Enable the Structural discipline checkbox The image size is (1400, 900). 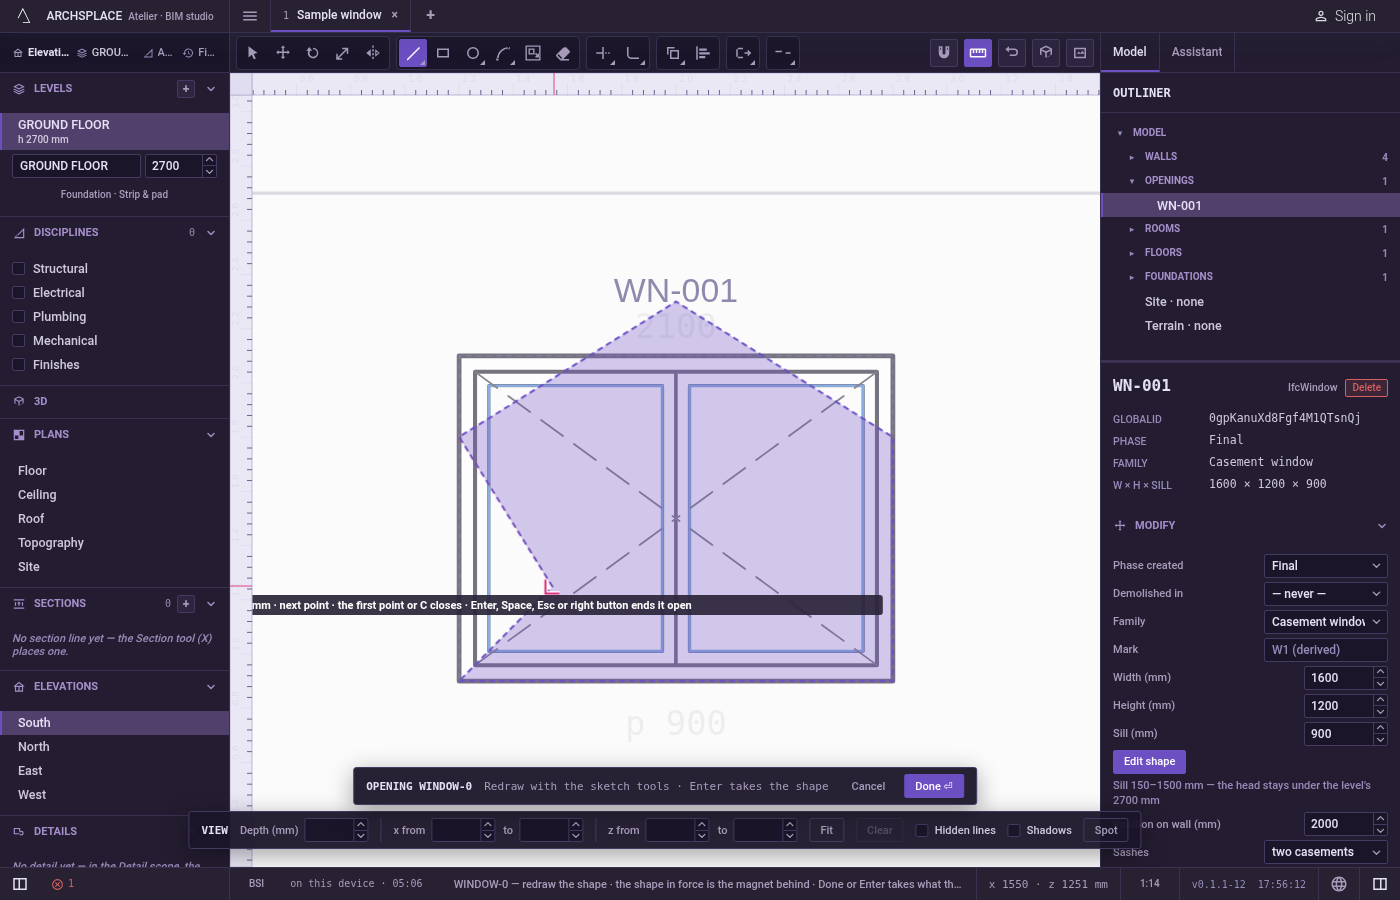[18, 269]
